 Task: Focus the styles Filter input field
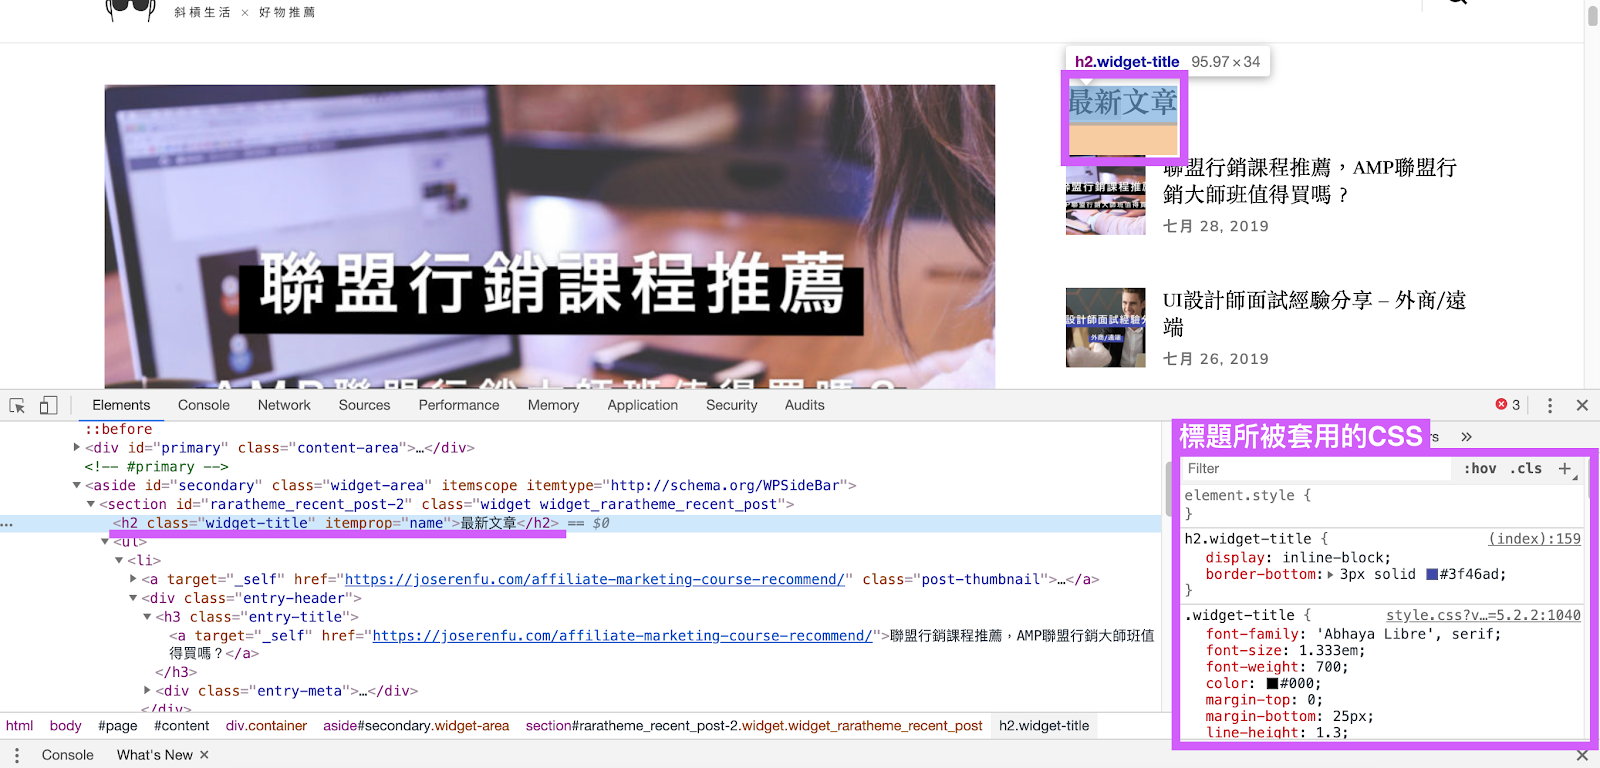(1315, 469)
